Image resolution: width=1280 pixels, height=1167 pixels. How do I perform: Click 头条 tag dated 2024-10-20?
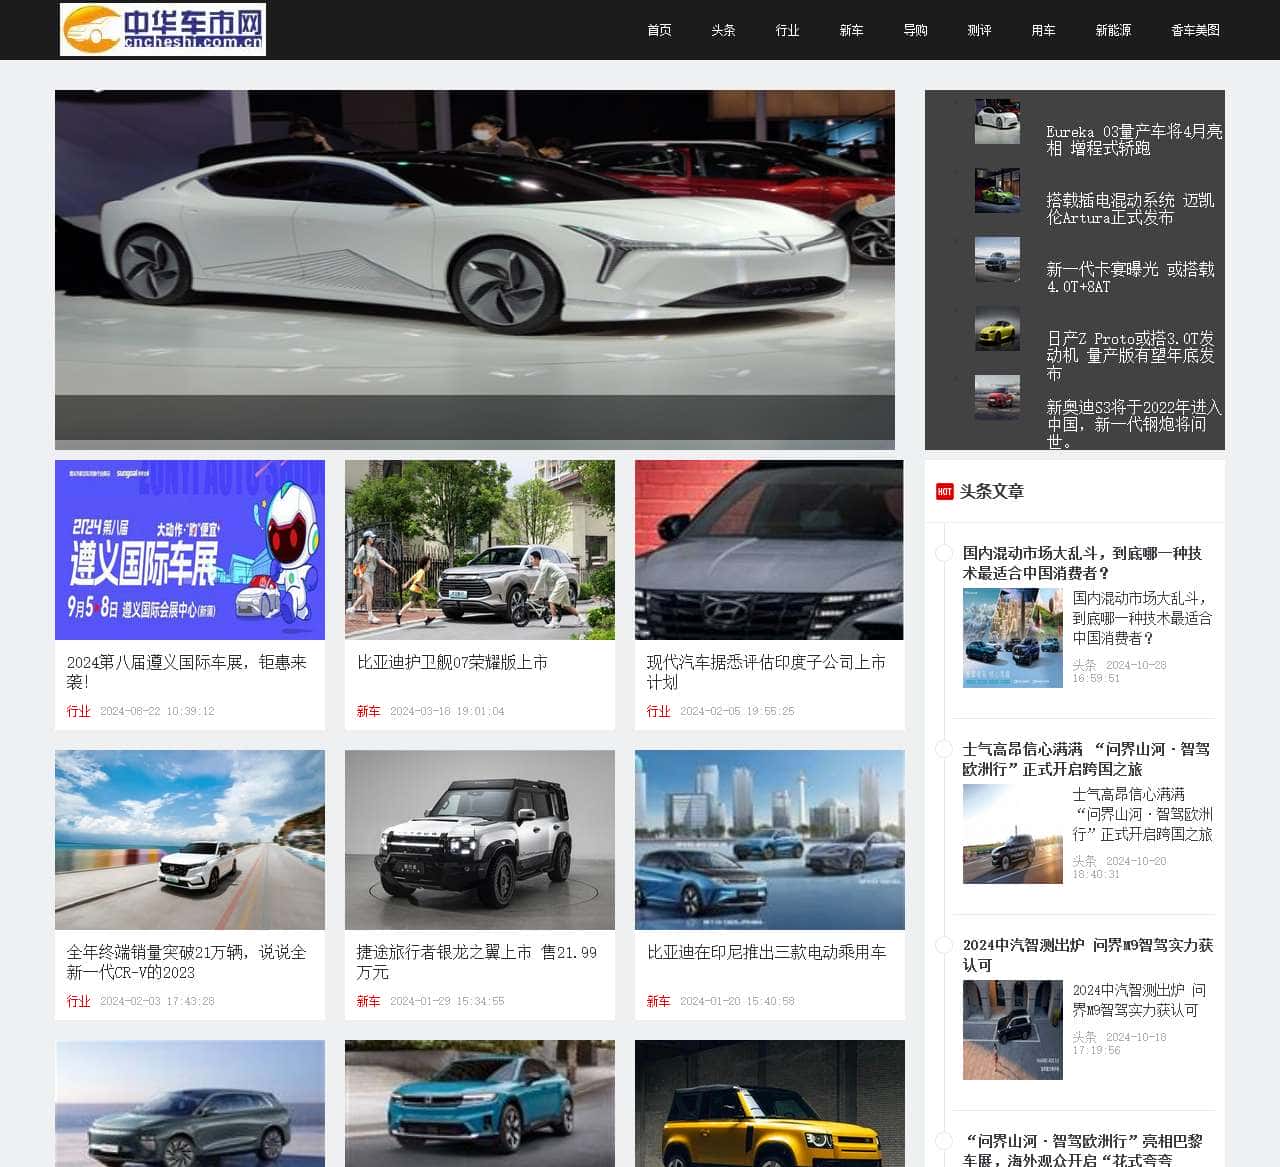[x=1084, y=861]
